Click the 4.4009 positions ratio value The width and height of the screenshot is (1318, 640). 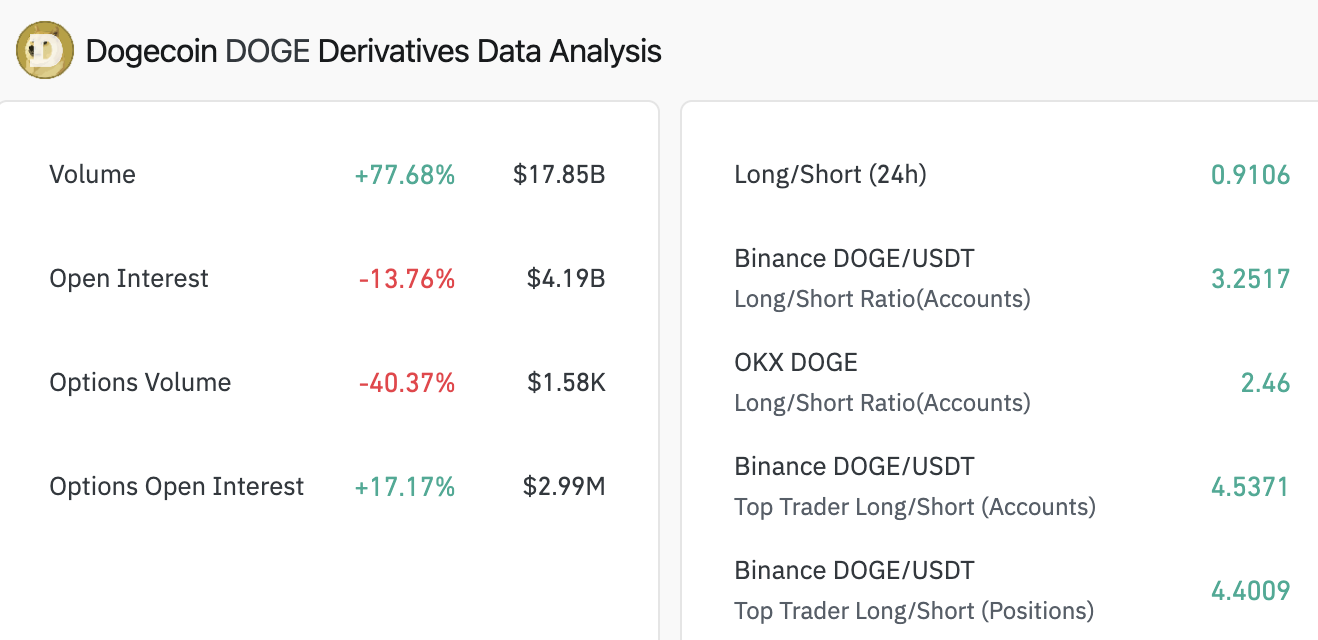pos(1250,590)
